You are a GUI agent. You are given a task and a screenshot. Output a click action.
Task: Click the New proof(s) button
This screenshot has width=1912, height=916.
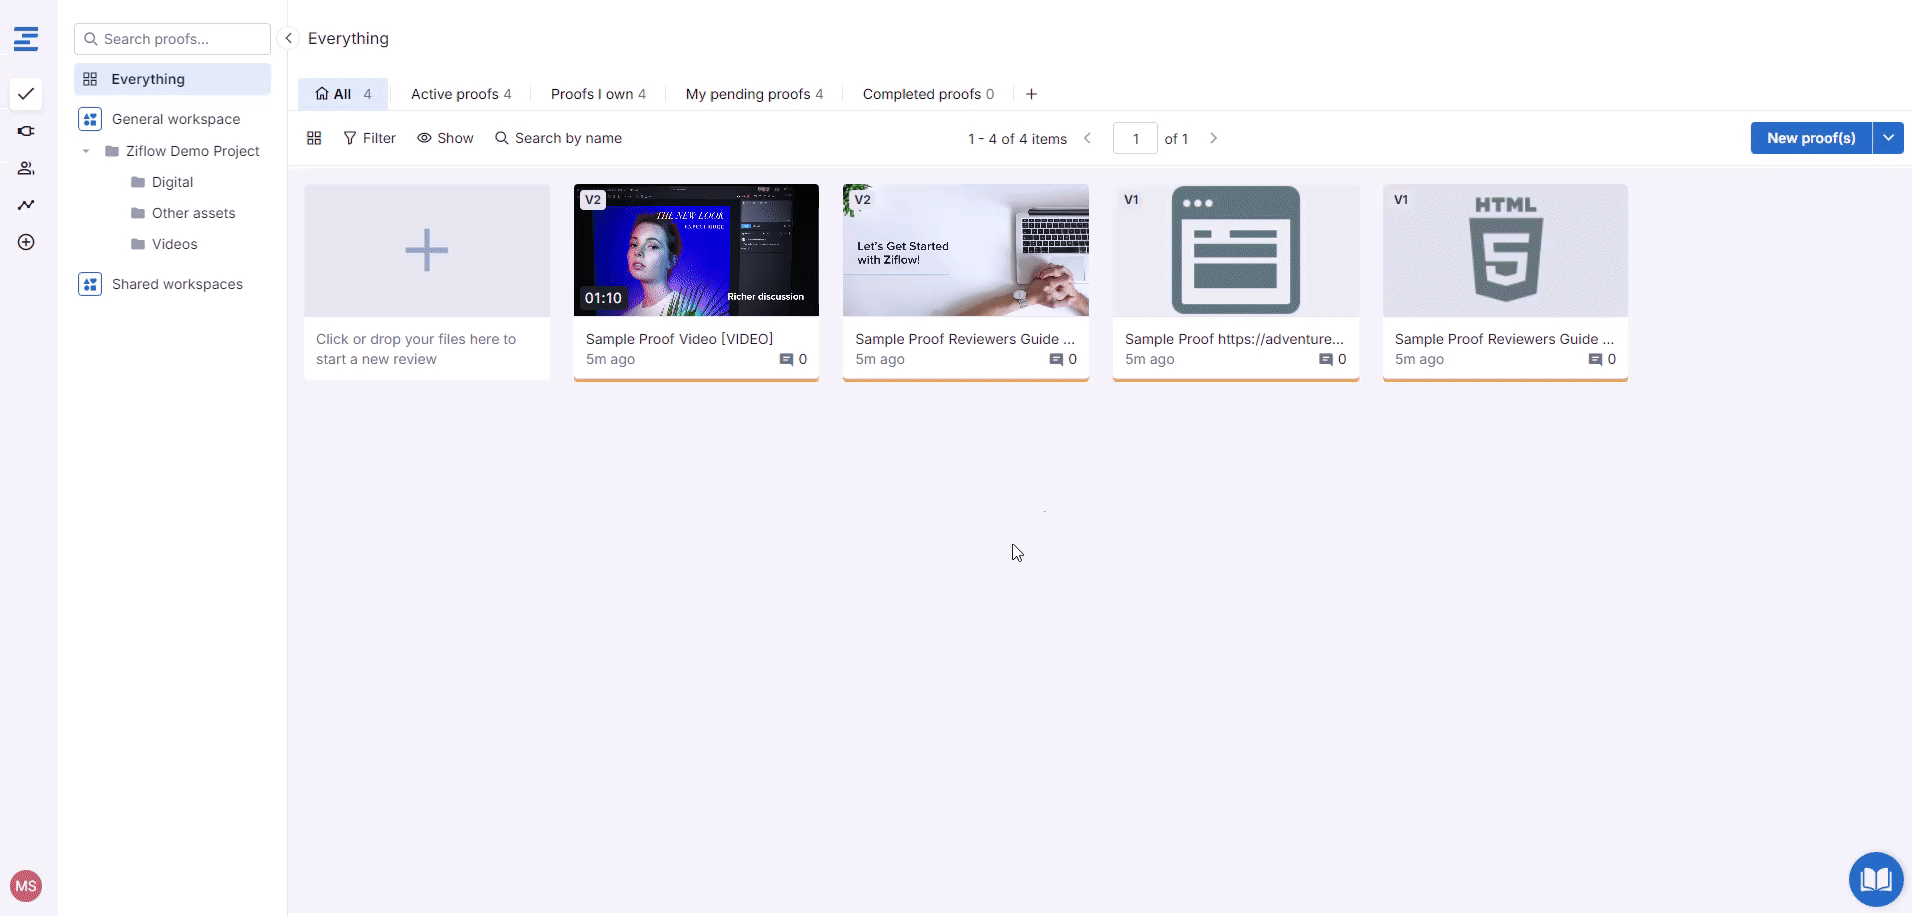point(1810,138)
